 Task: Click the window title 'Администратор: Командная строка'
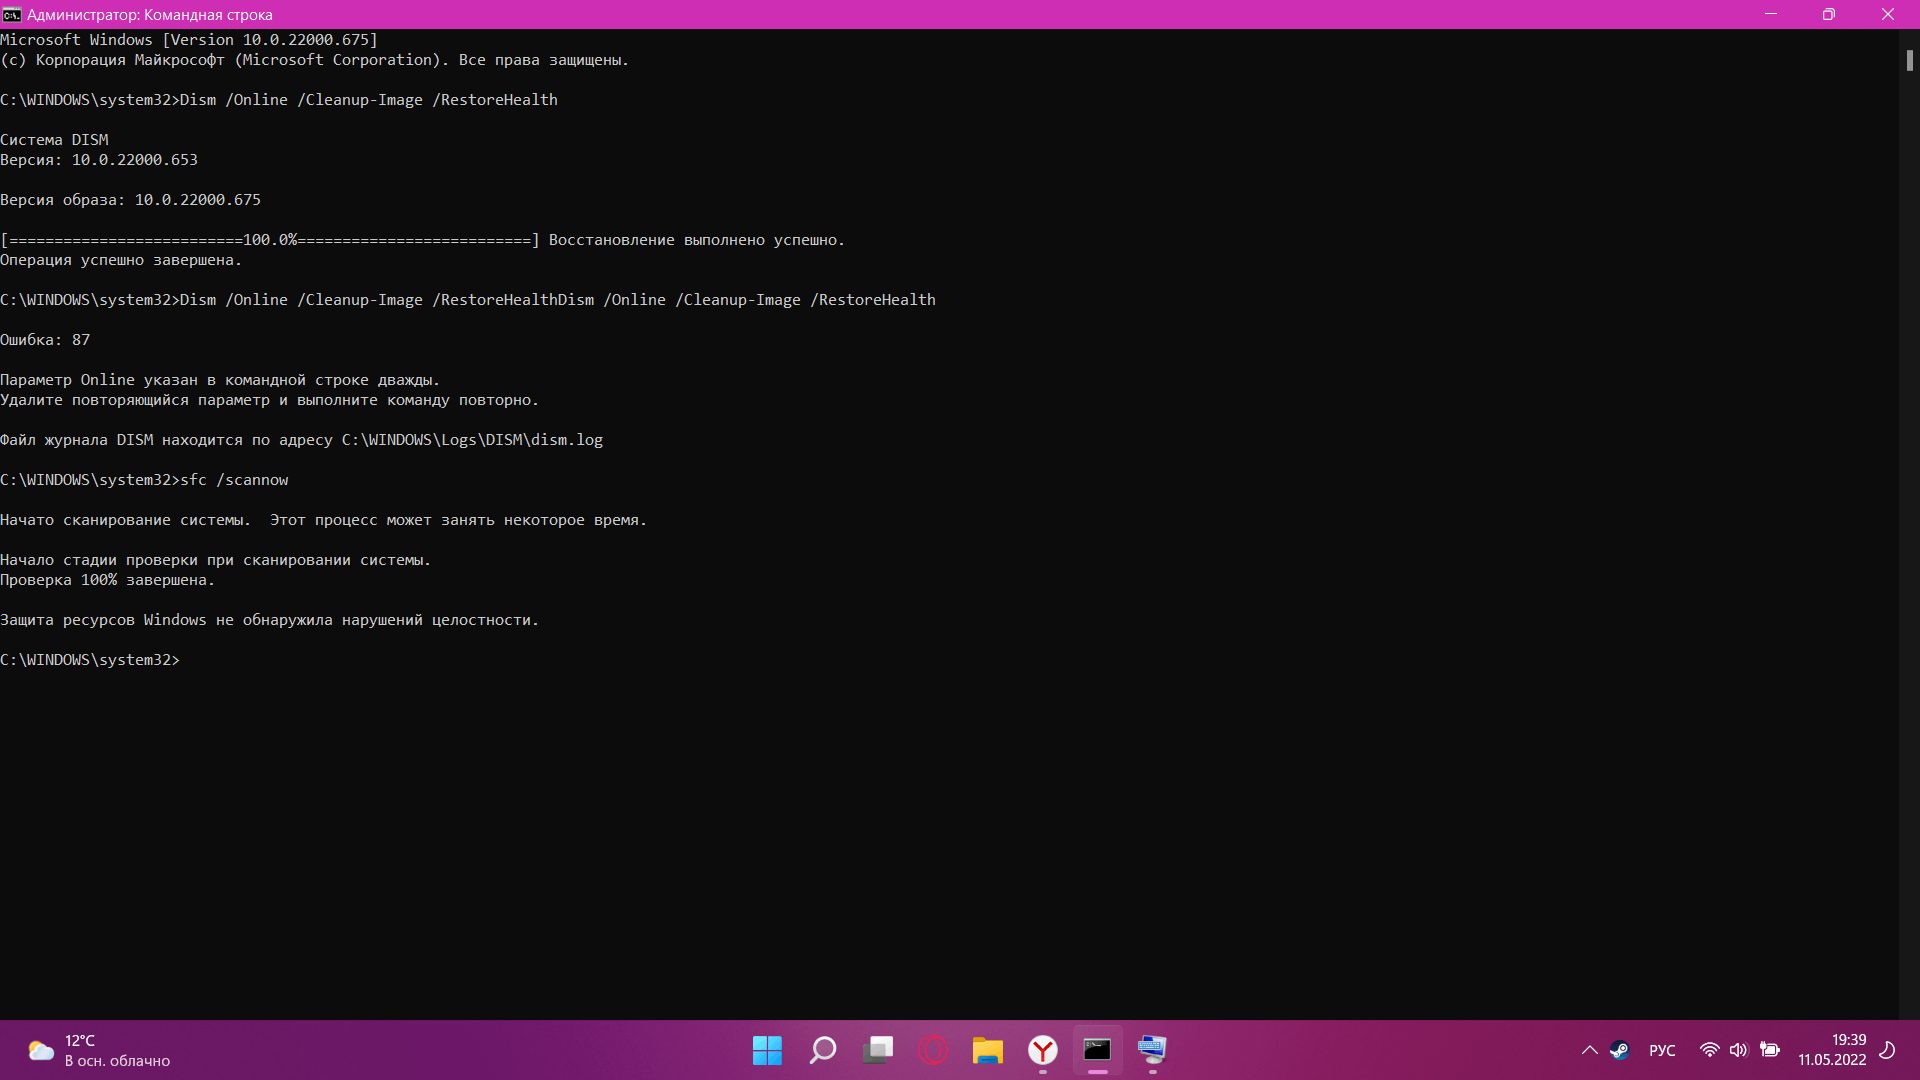coord(149,14)
